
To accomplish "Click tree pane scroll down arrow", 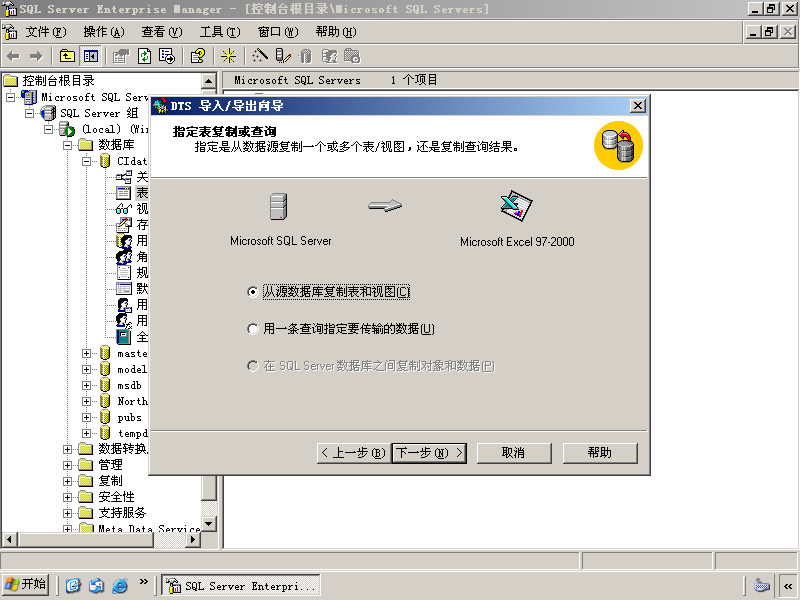I will coord(209,524).
